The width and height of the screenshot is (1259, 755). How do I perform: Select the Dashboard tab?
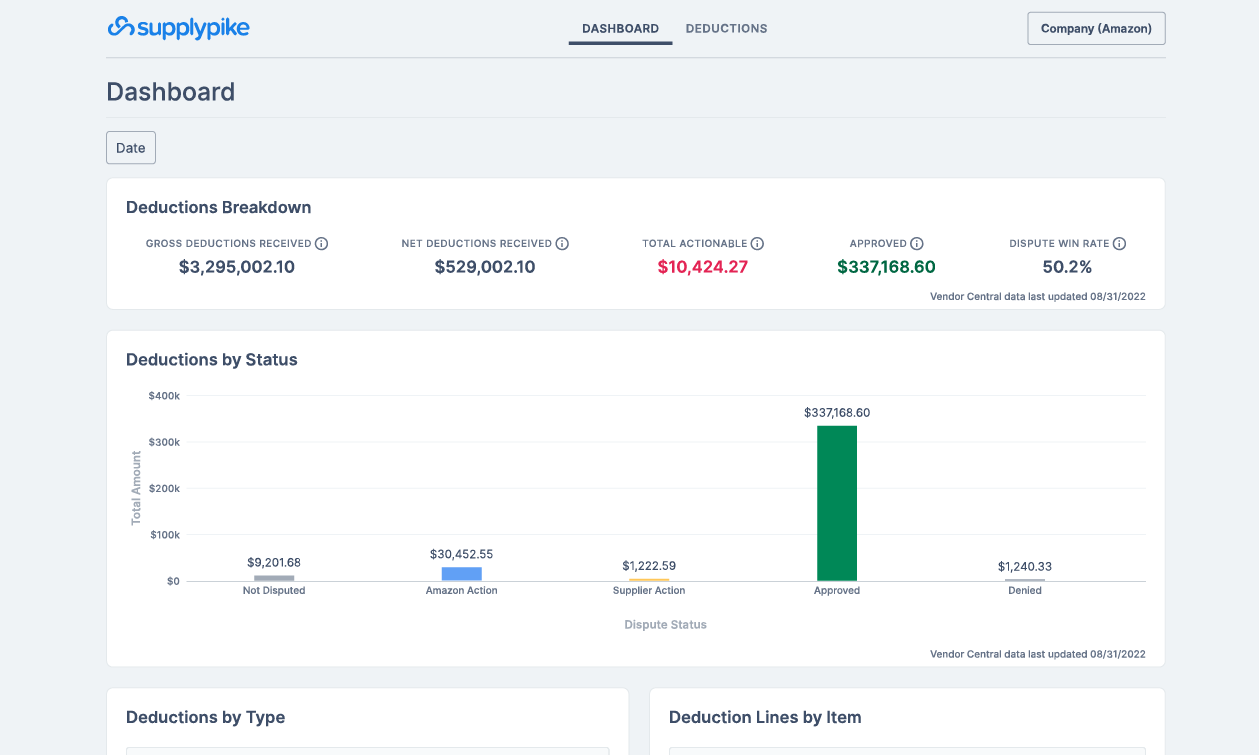[x=620, y=29]
